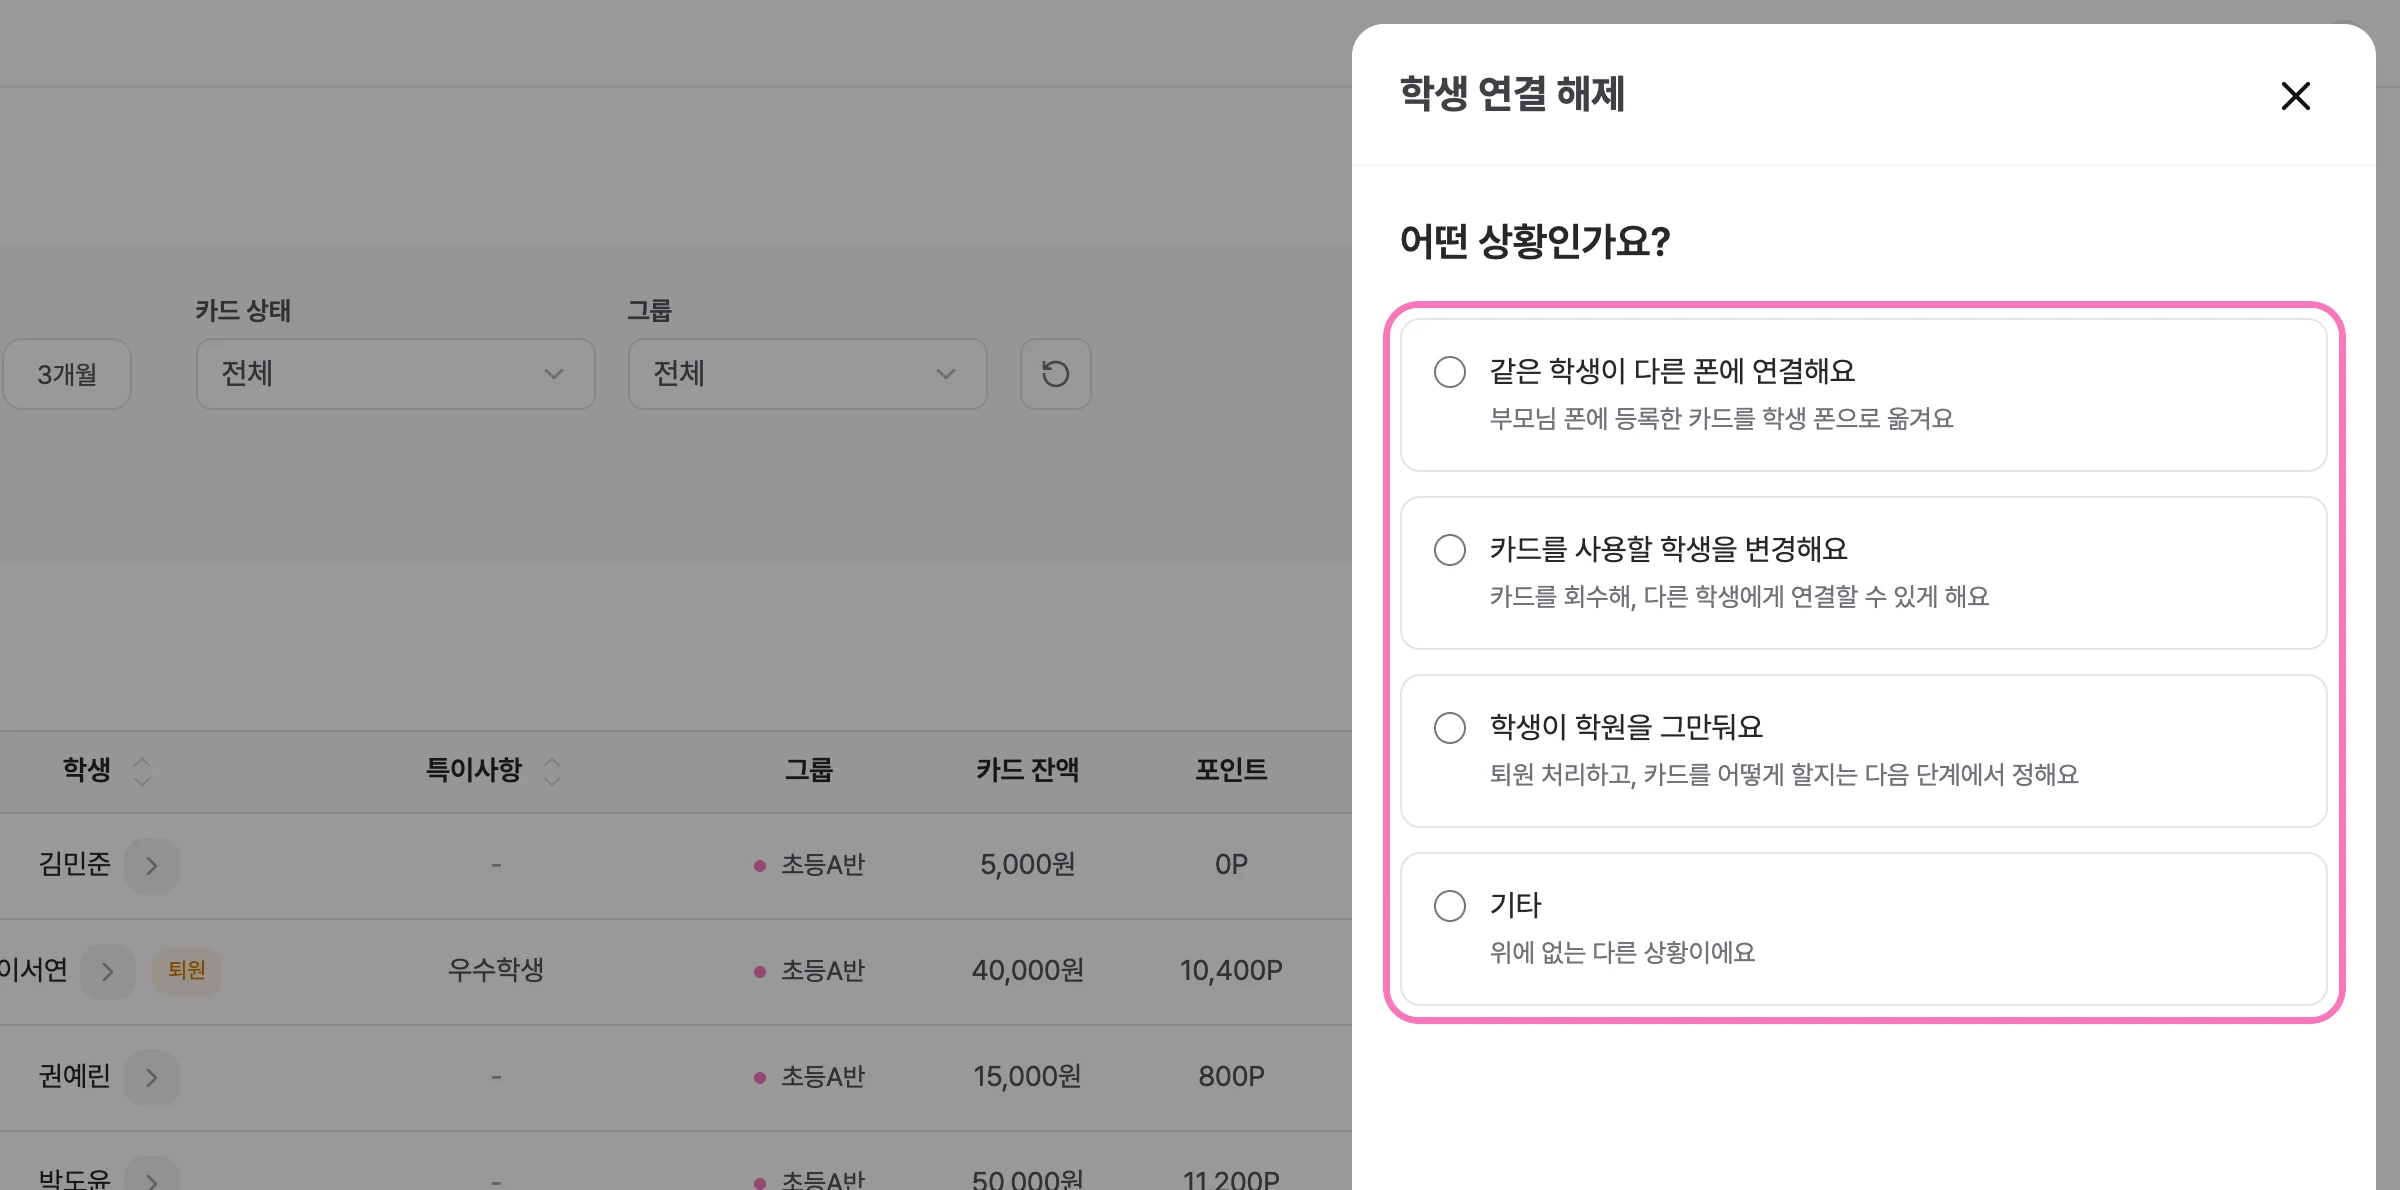Click 우수학생 note in 이서연 row
Screen dimensions: 2400x1190
click(495, 970)
